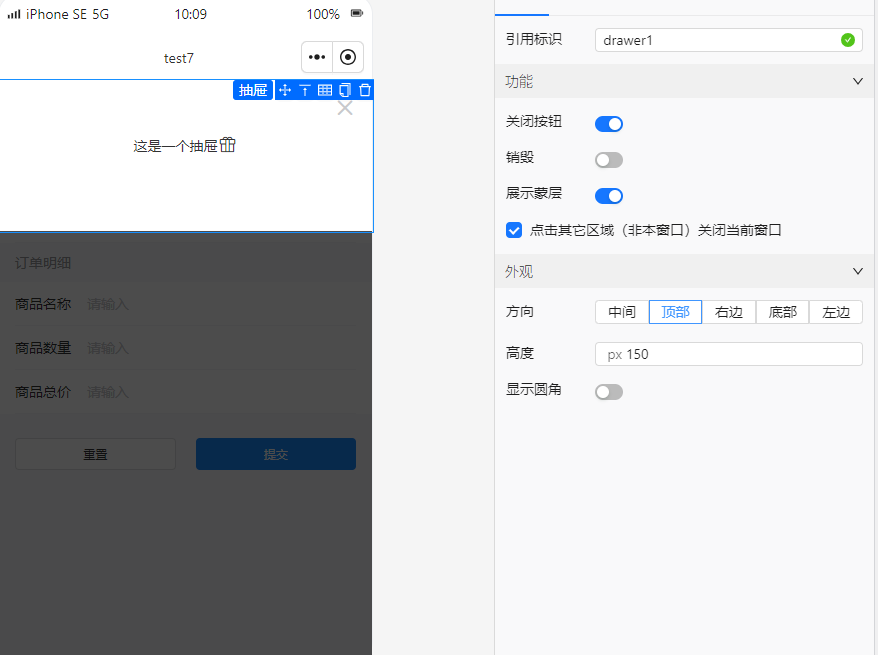Close the drawer using the gray X
Viewport: 878px width, 655px height.
pos(345,108)
